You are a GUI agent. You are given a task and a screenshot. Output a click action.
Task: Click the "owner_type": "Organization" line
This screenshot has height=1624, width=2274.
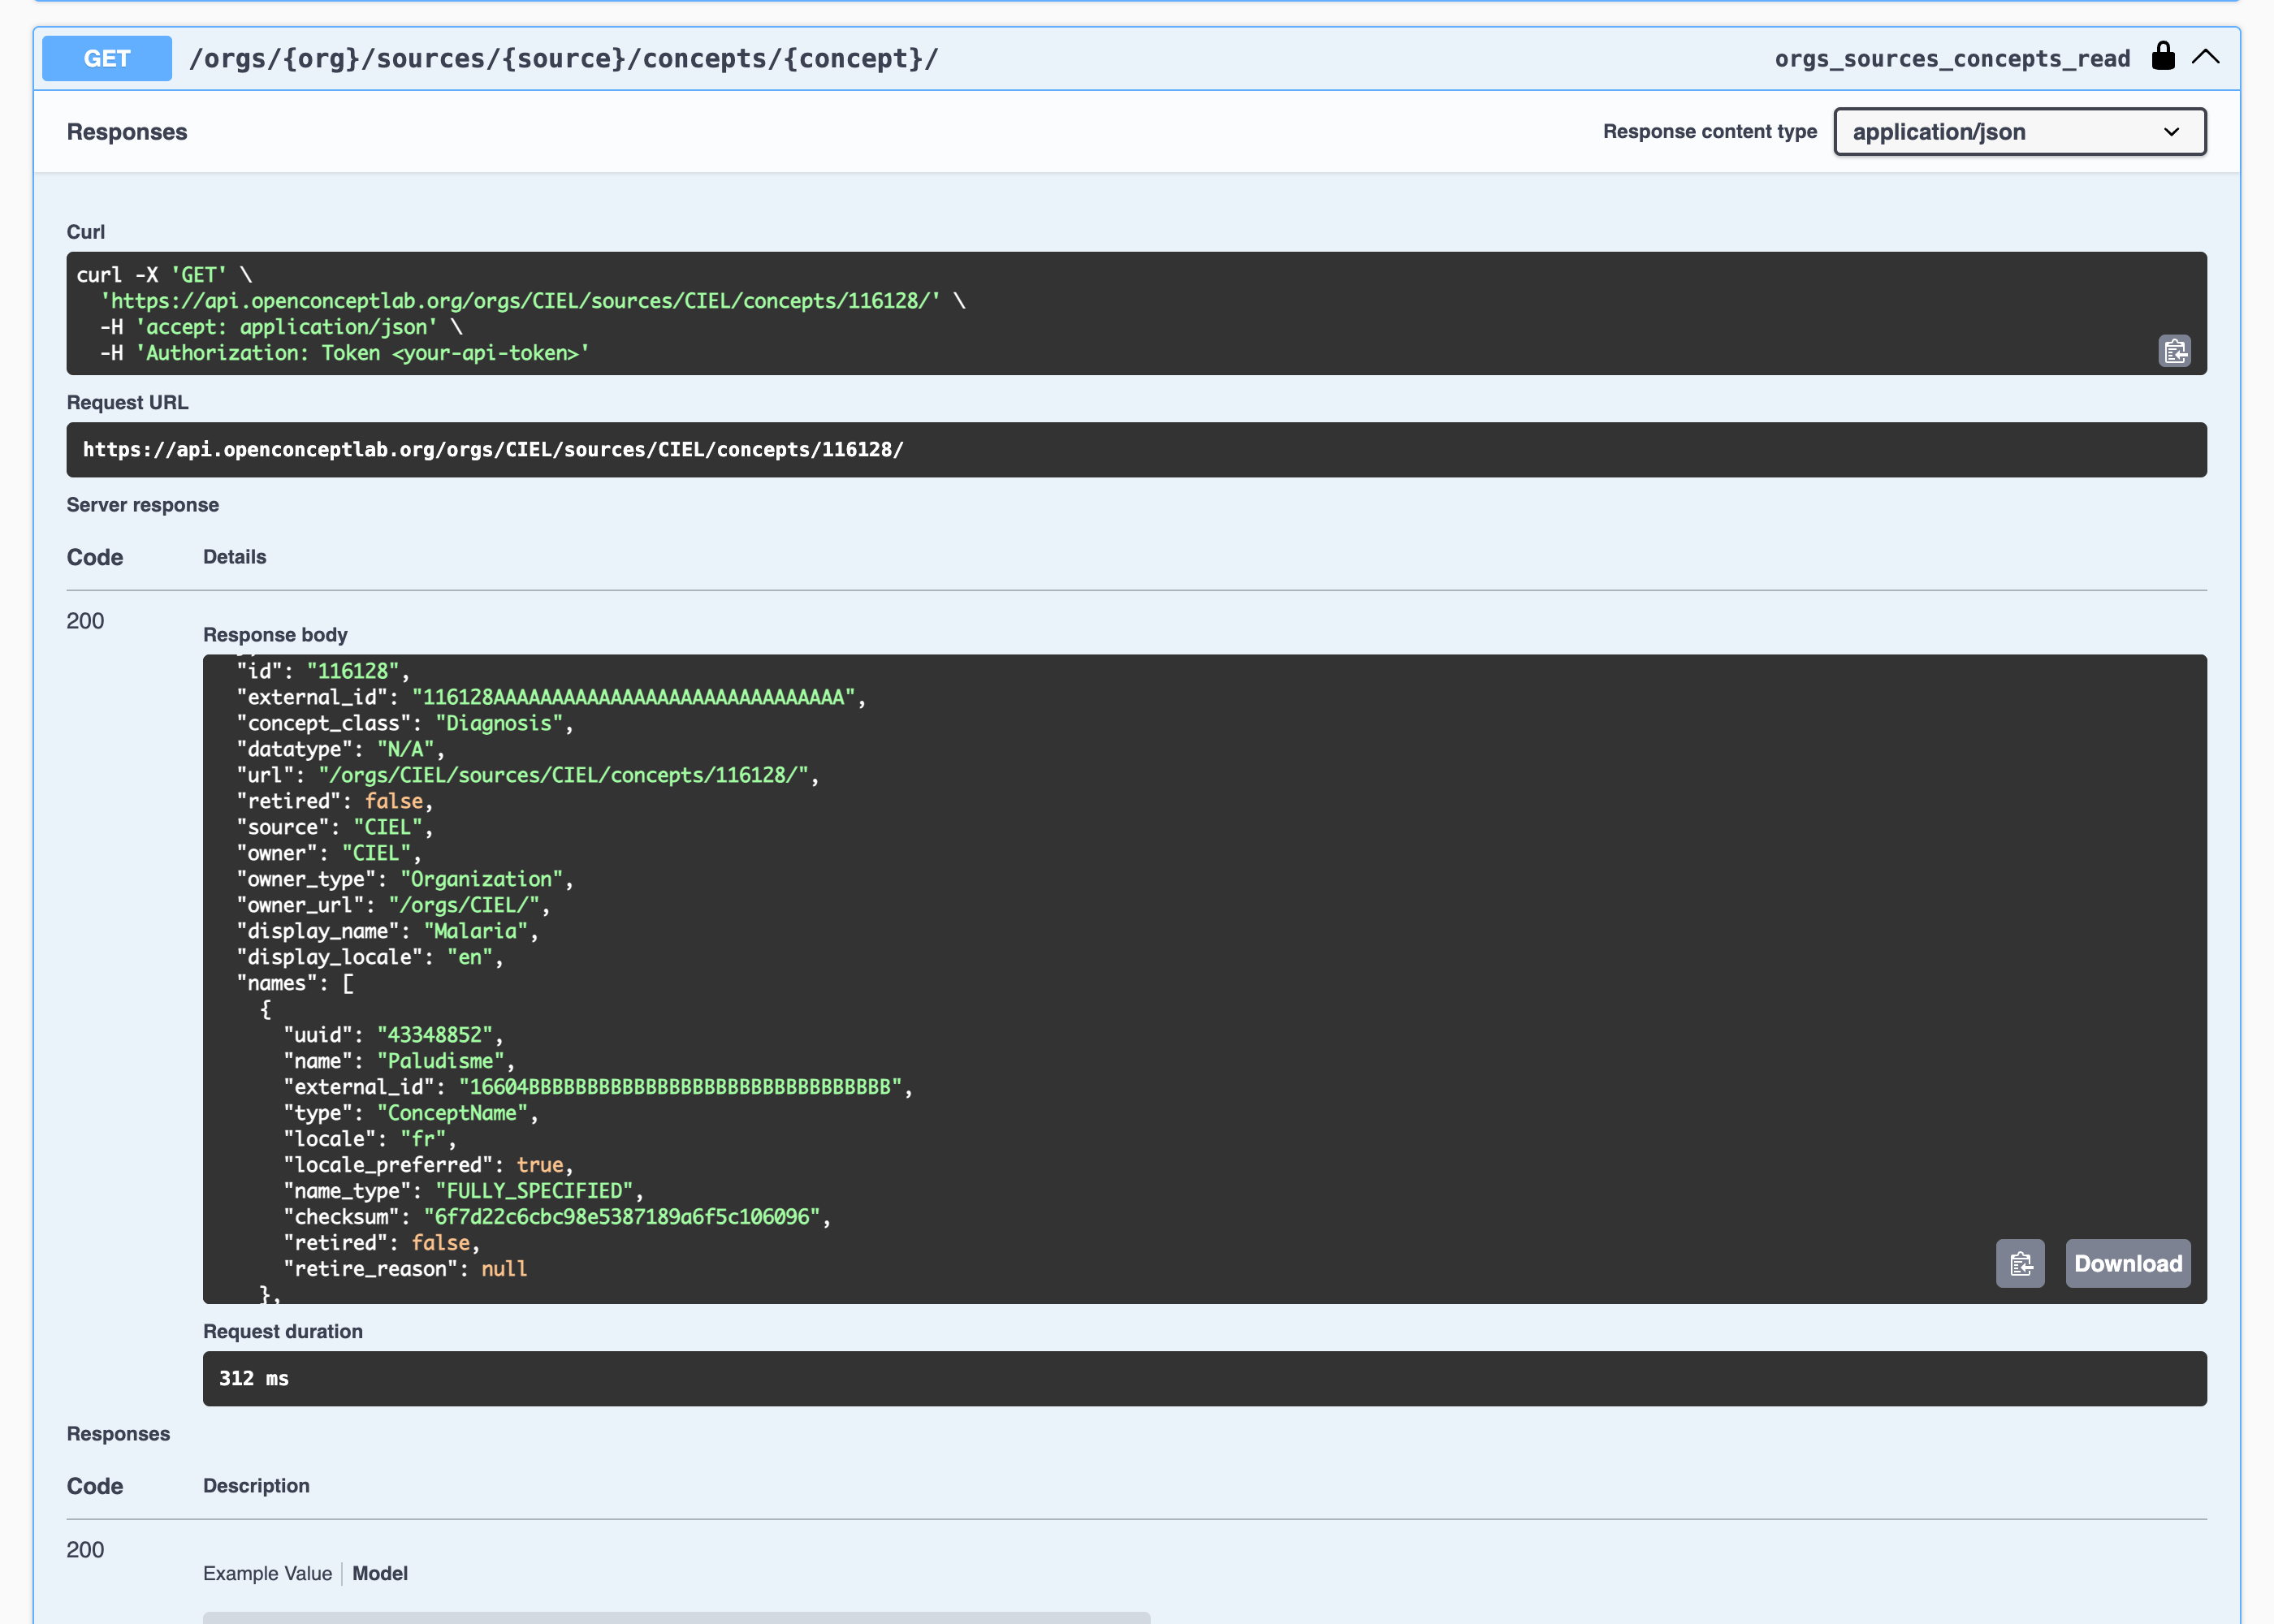tap(405, 879)
